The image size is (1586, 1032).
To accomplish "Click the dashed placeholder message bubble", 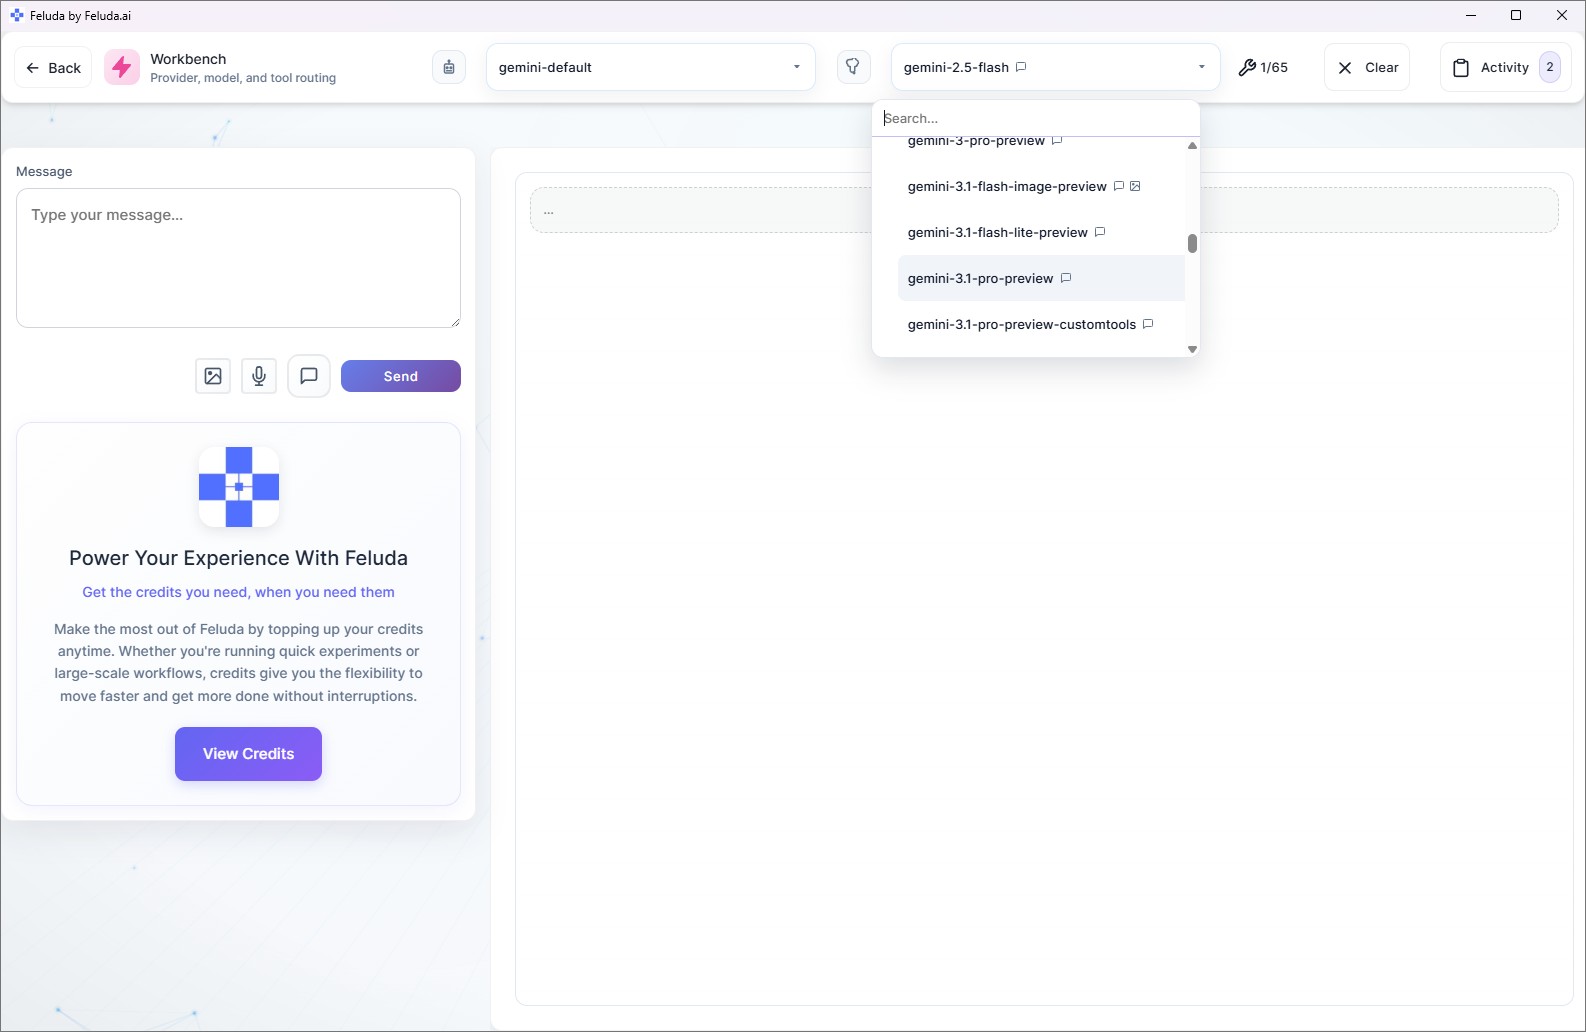I will (1044, 210).
